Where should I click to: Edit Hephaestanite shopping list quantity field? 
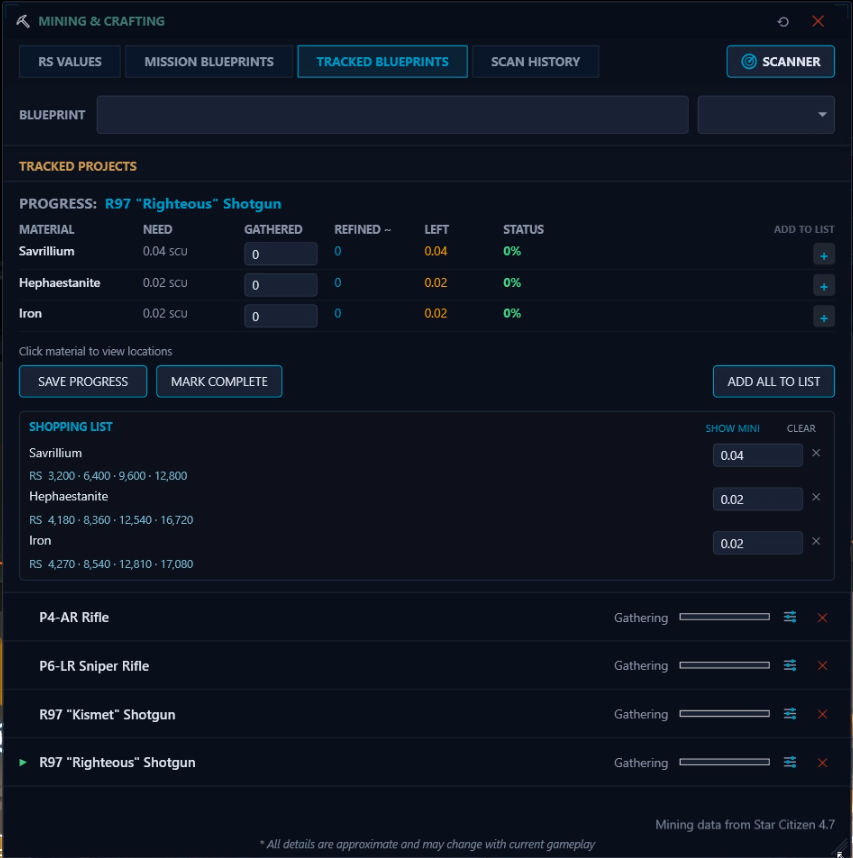(x=758, y=499)
